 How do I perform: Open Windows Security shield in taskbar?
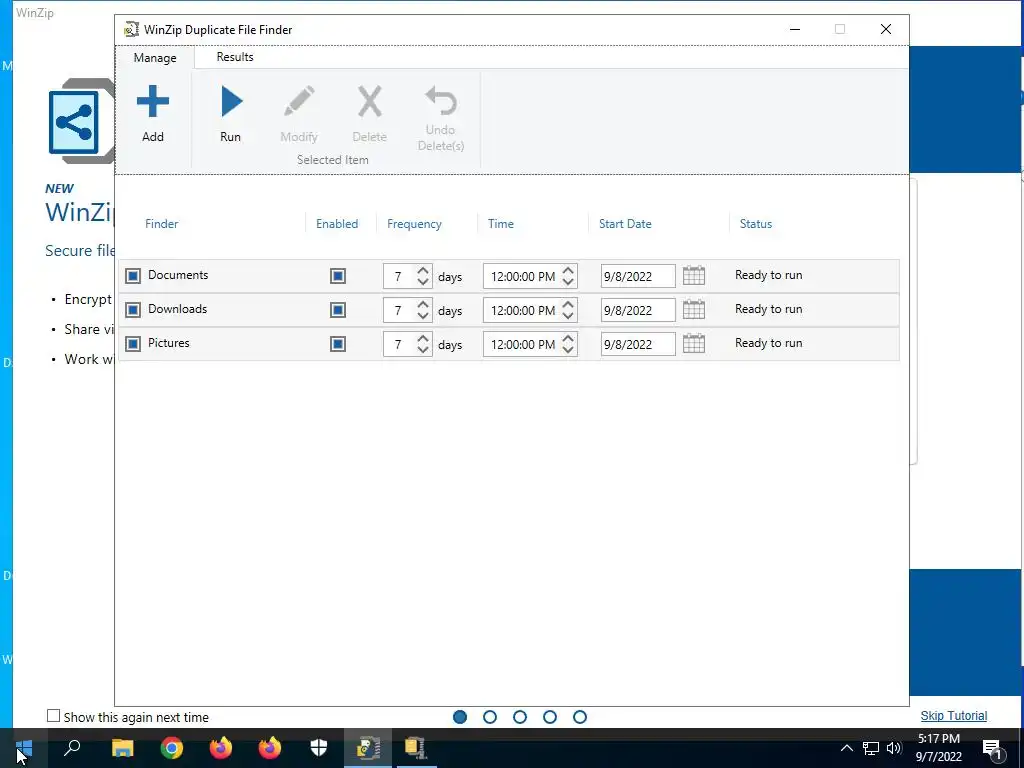pos(319,748)
